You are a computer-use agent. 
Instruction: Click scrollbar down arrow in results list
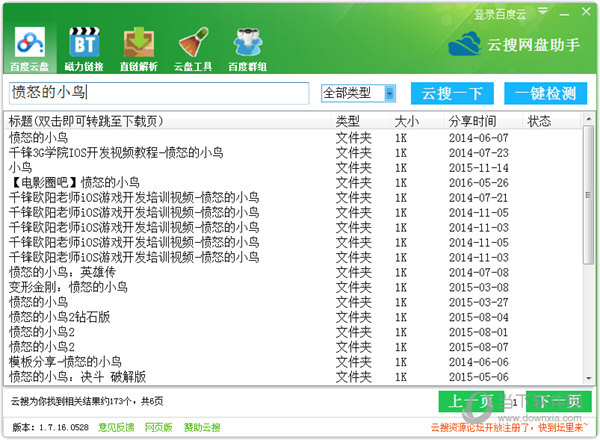(588, 378)
